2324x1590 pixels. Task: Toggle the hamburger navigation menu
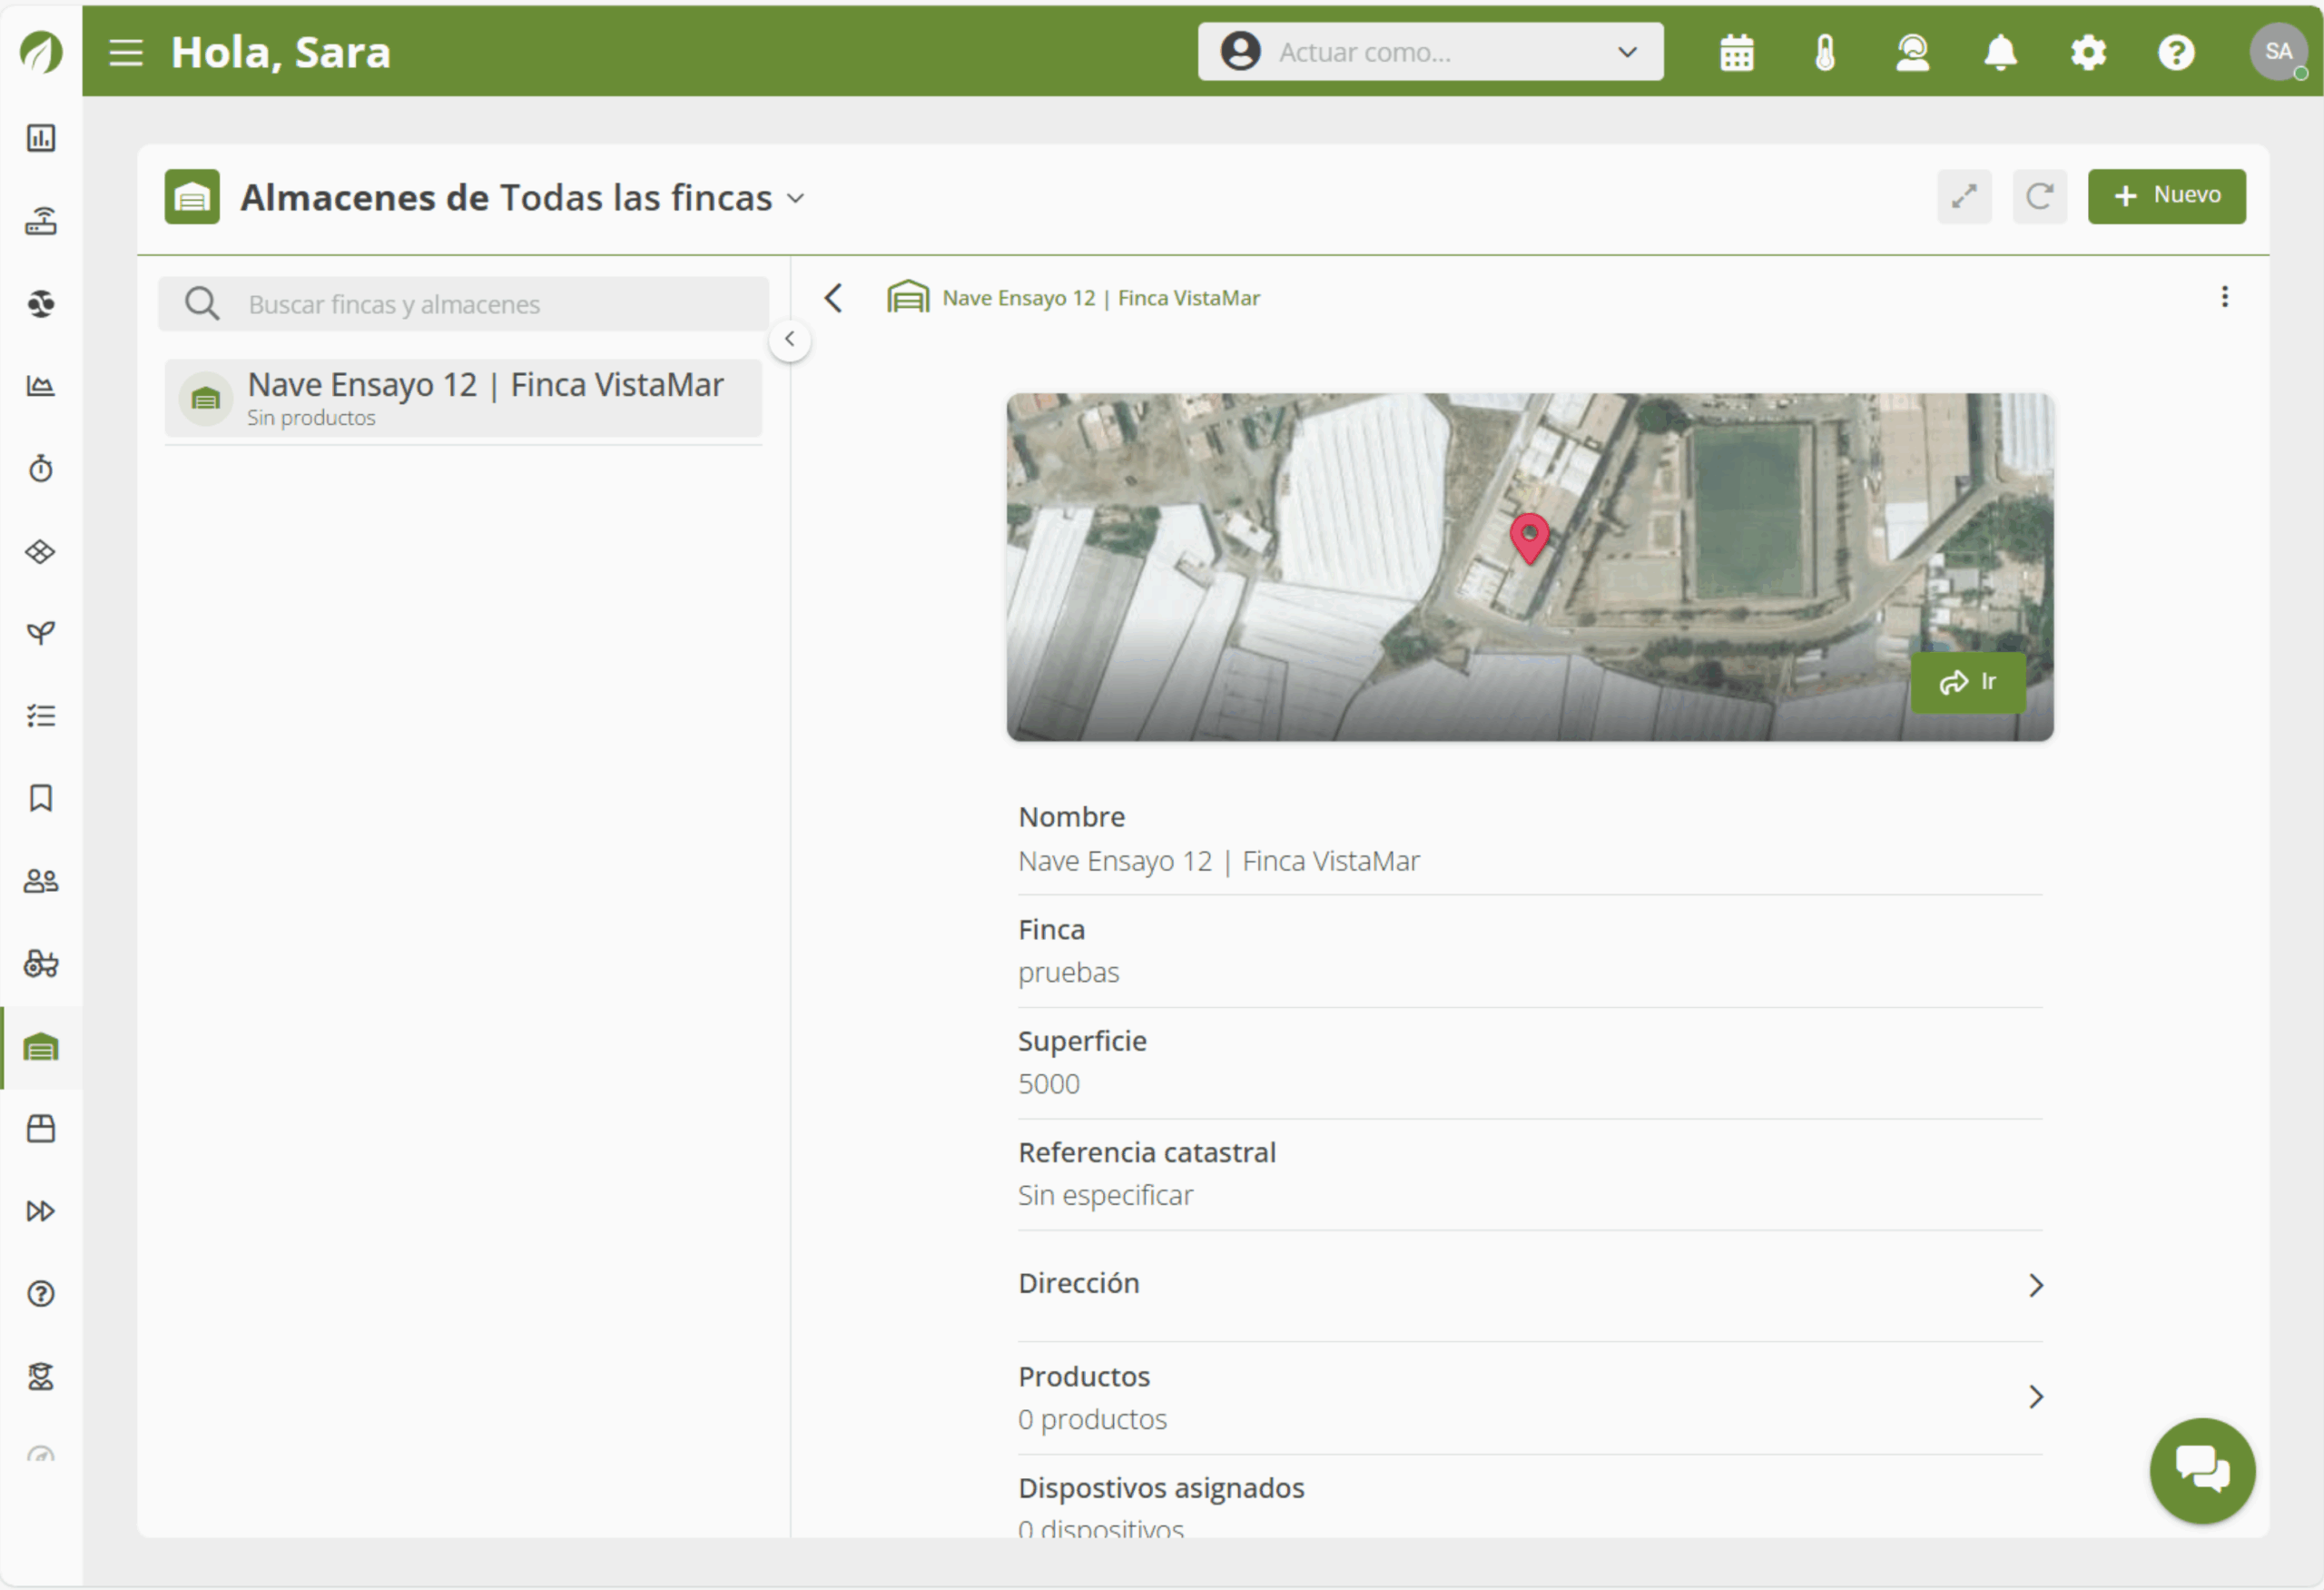(126, 52)
